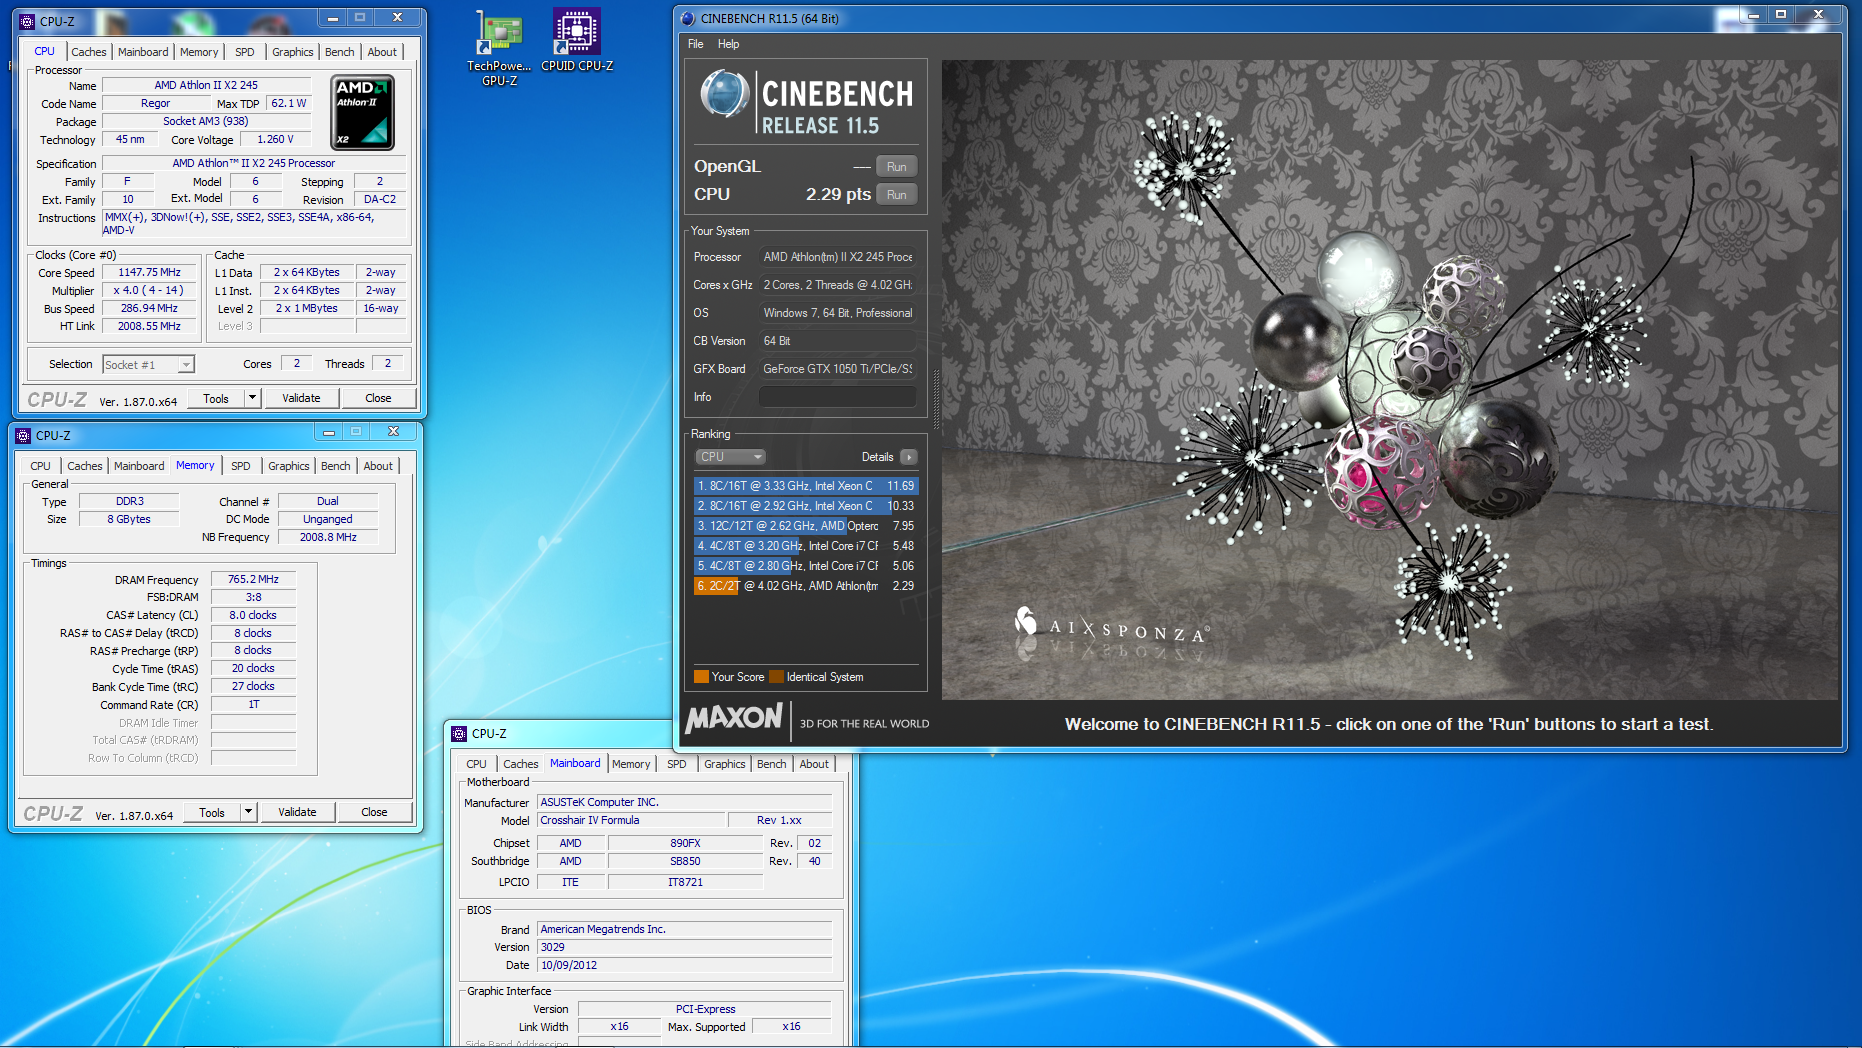The width and height of the screenshot is (1862, 1048).
Task: Select Graphics tab in Mainboard CPU-Z window
Action: (x=725, y=764)
